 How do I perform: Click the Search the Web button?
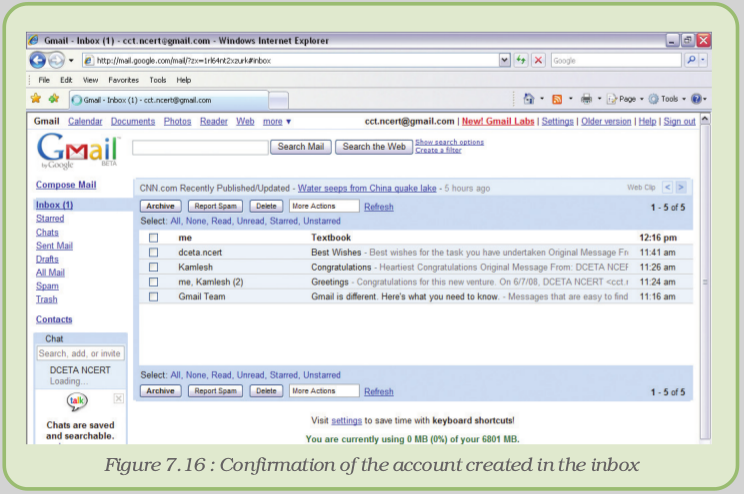tap(374, 147)
